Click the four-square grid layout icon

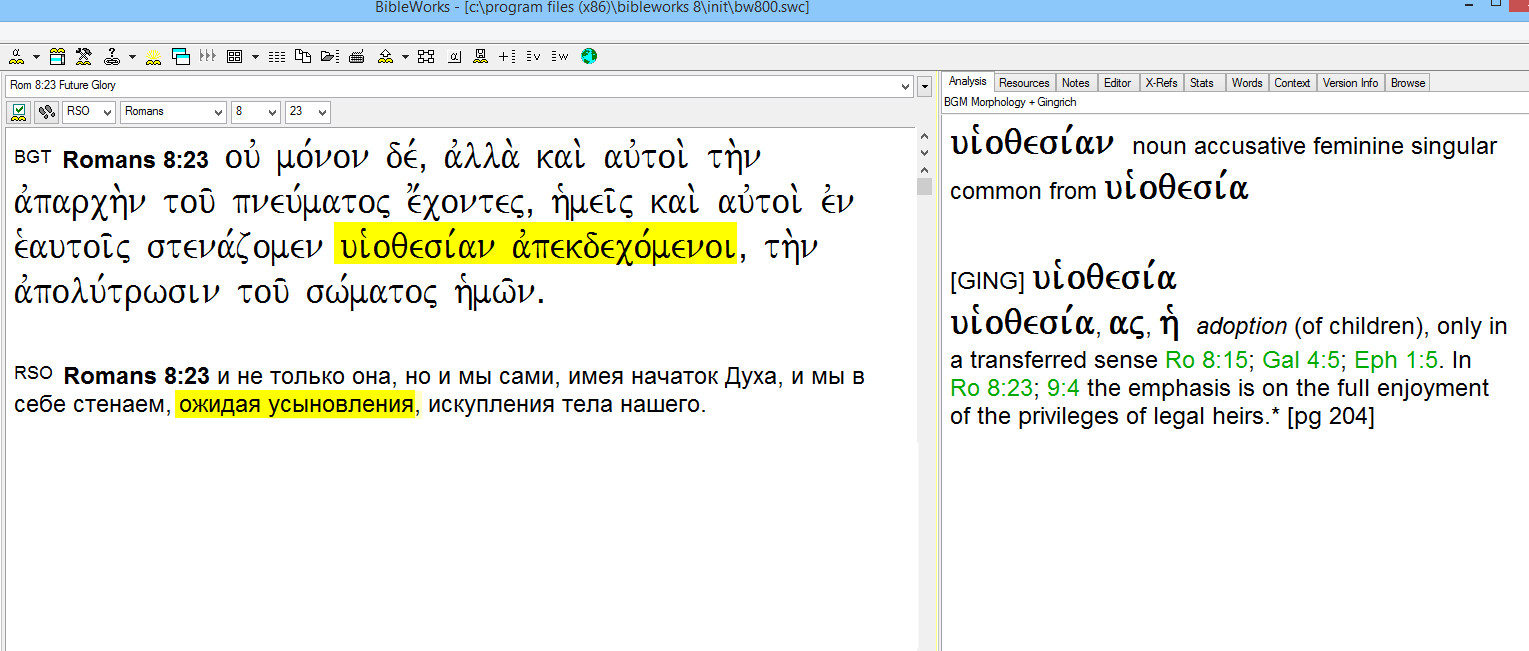[x=235, y=56]
